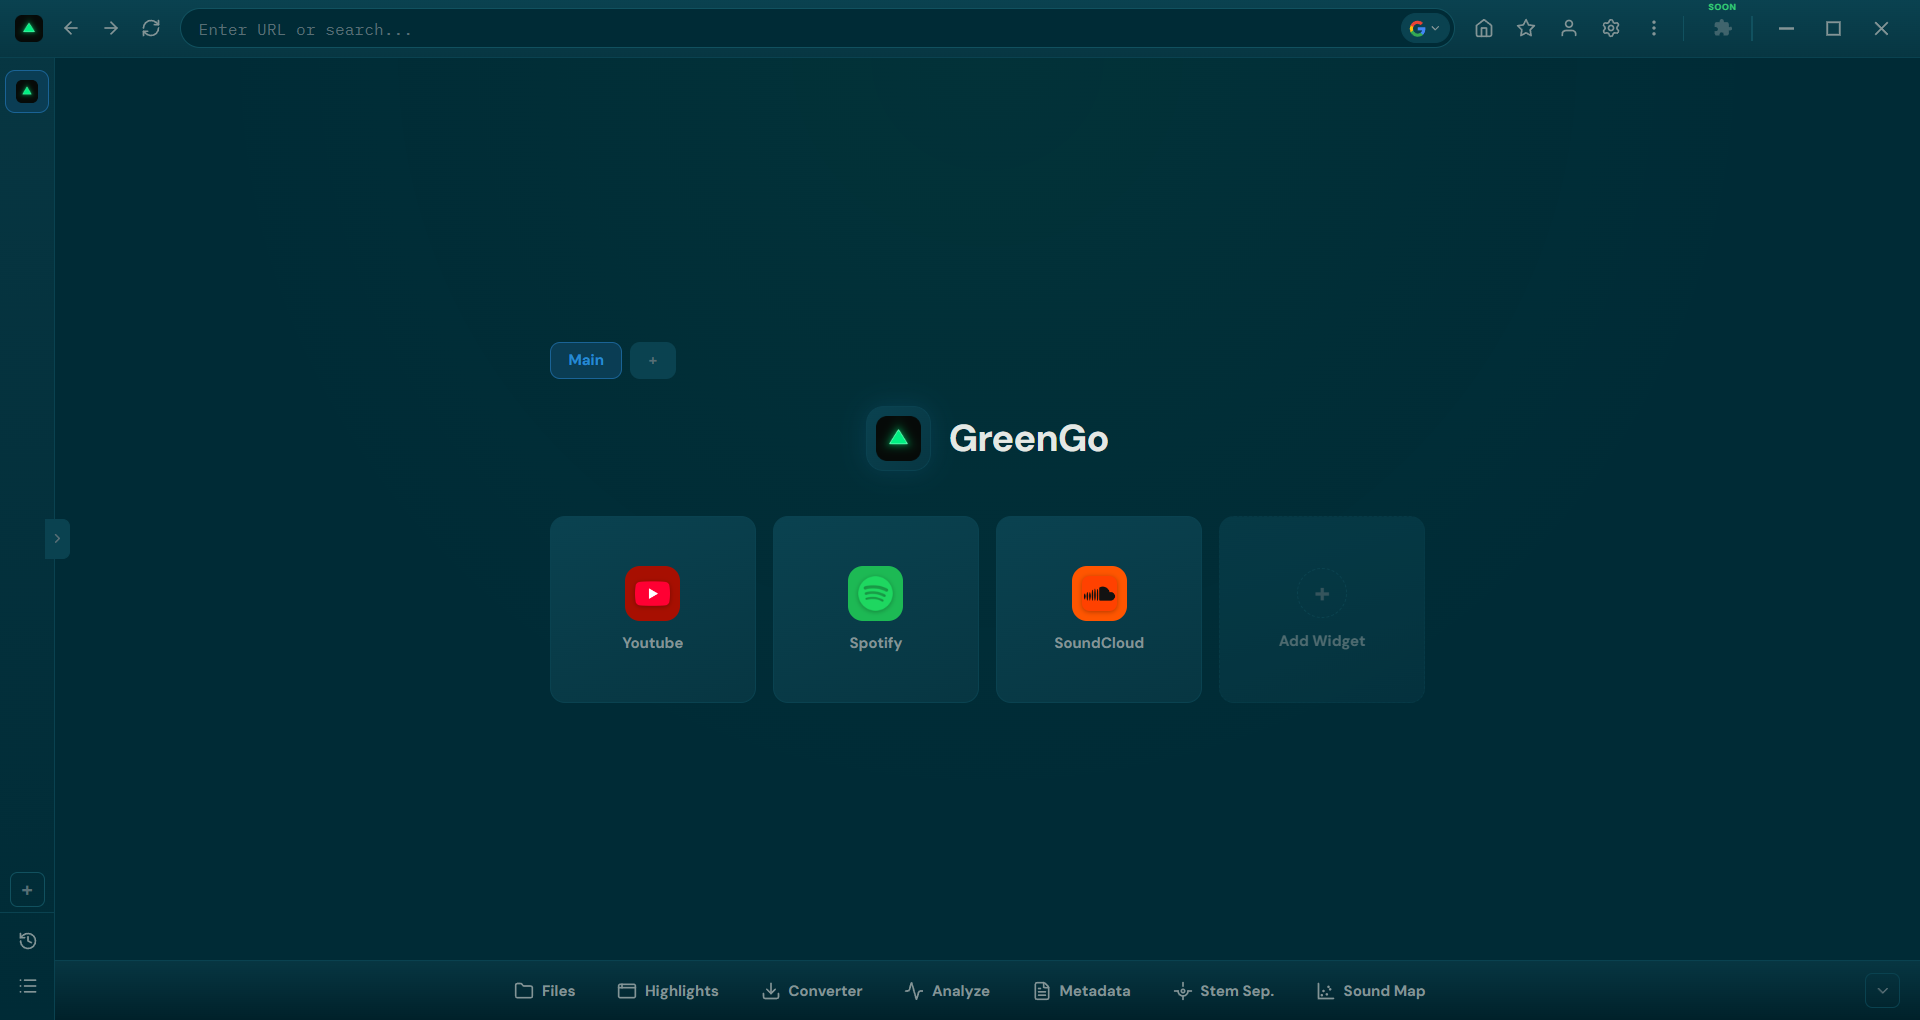Open the Youtube widget

click(653, 609)
